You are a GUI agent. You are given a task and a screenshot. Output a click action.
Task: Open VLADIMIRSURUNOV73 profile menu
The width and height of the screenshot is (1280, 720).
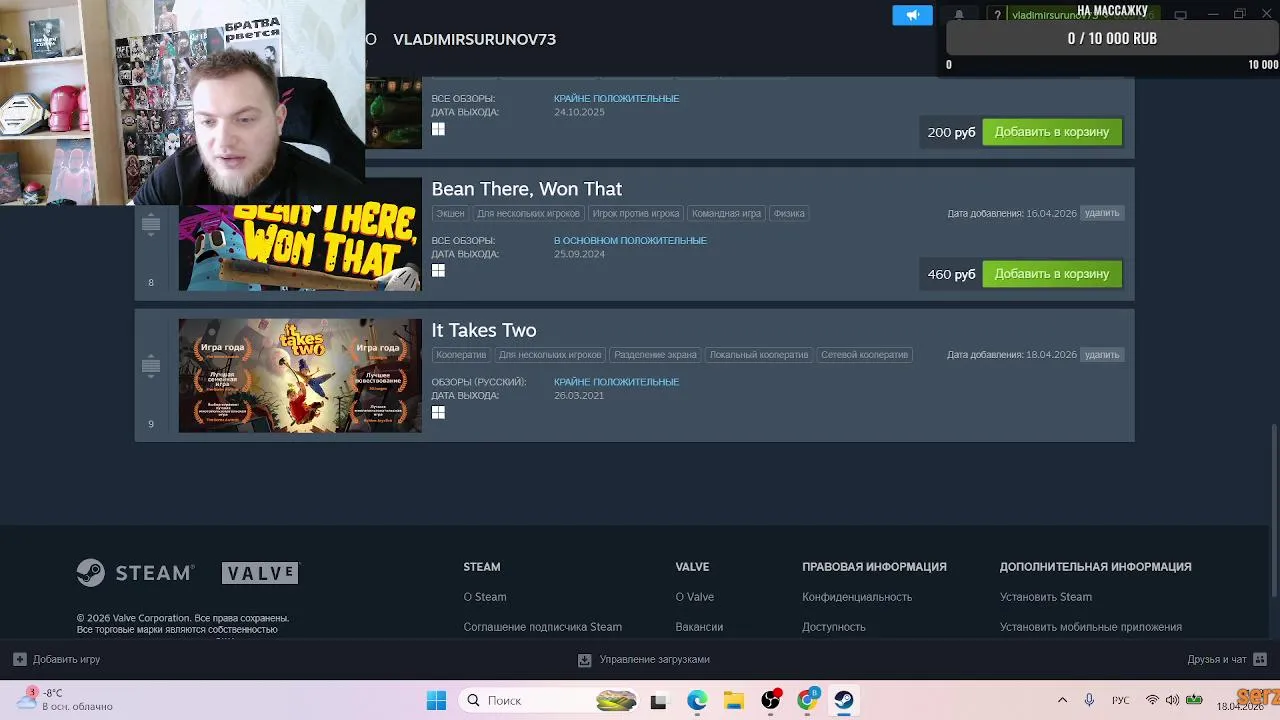pos(474,39)
